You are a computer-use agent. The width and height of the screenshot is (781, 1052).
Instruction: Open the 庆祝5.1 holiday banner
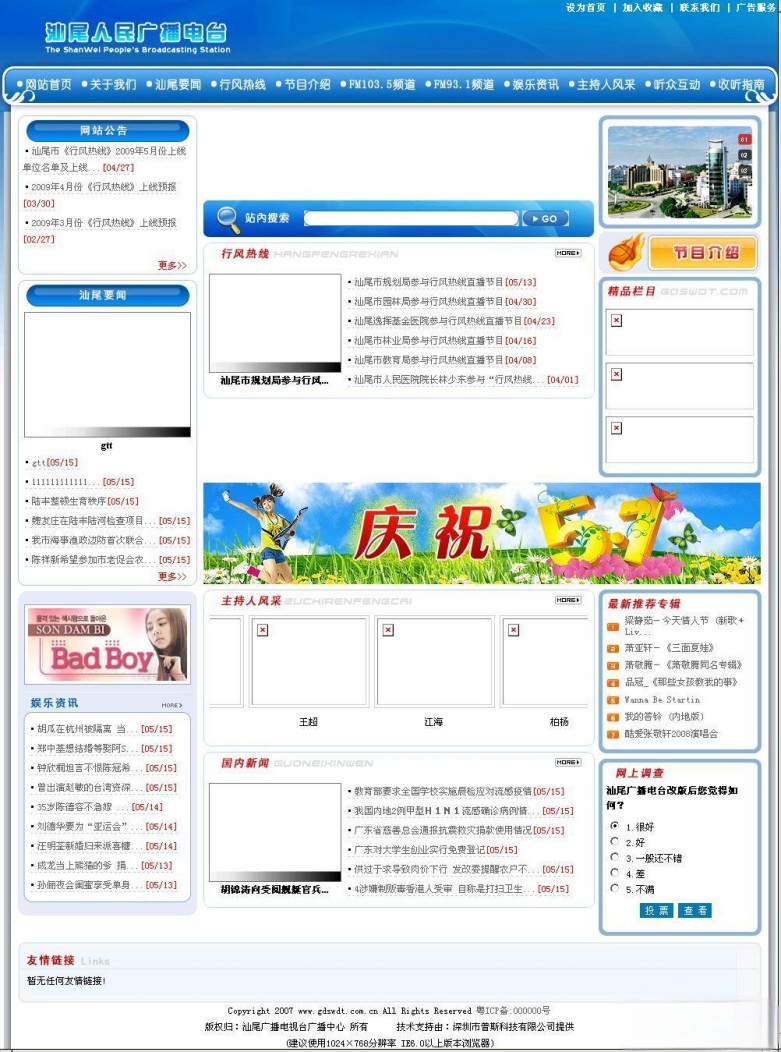(x=482, y=533)
